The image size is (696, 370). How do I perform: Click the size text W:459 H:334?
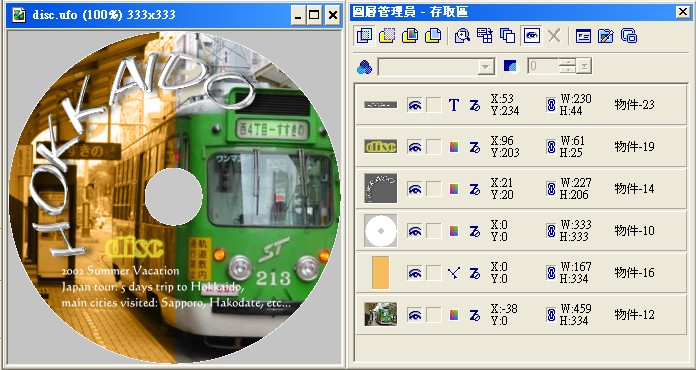coord(575,314)
